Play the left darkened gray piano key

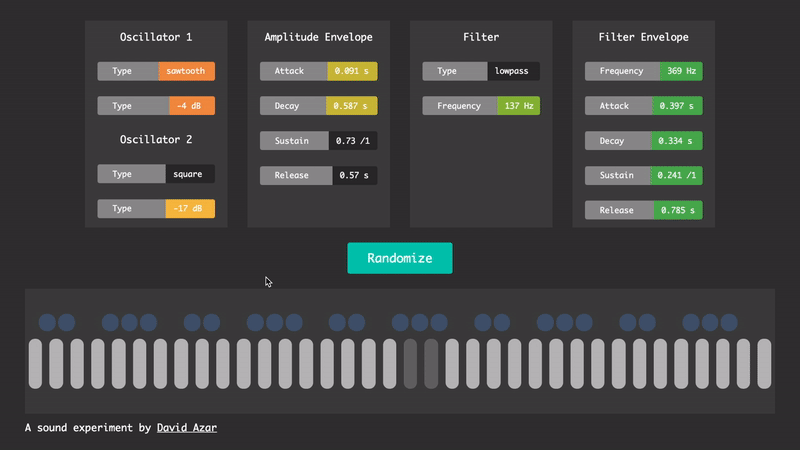click(410, 364)
